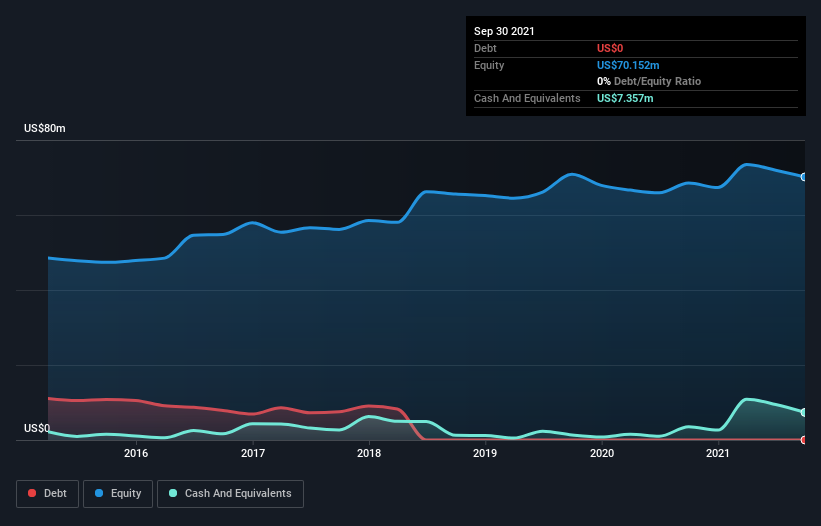Toggle the Cash And Equivalents legend button
This screenshot has width=821, height=526.
230,494
